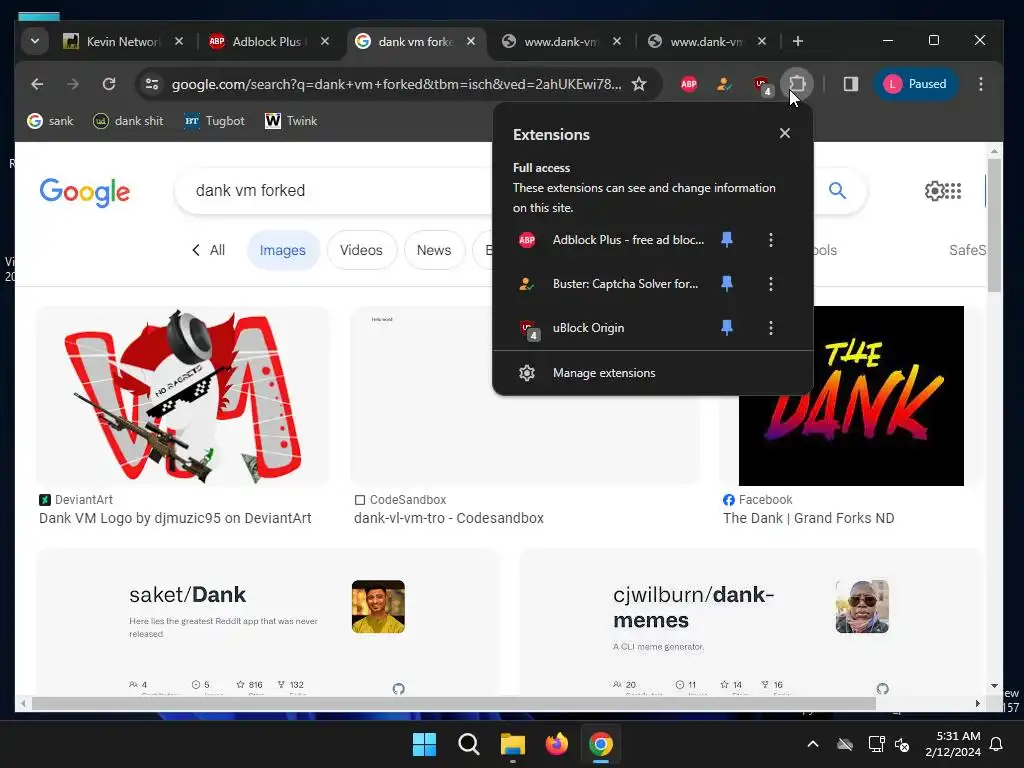Open the Google apps grid
This screenshot has width=1024, height=768.
[x=953, y=191]
